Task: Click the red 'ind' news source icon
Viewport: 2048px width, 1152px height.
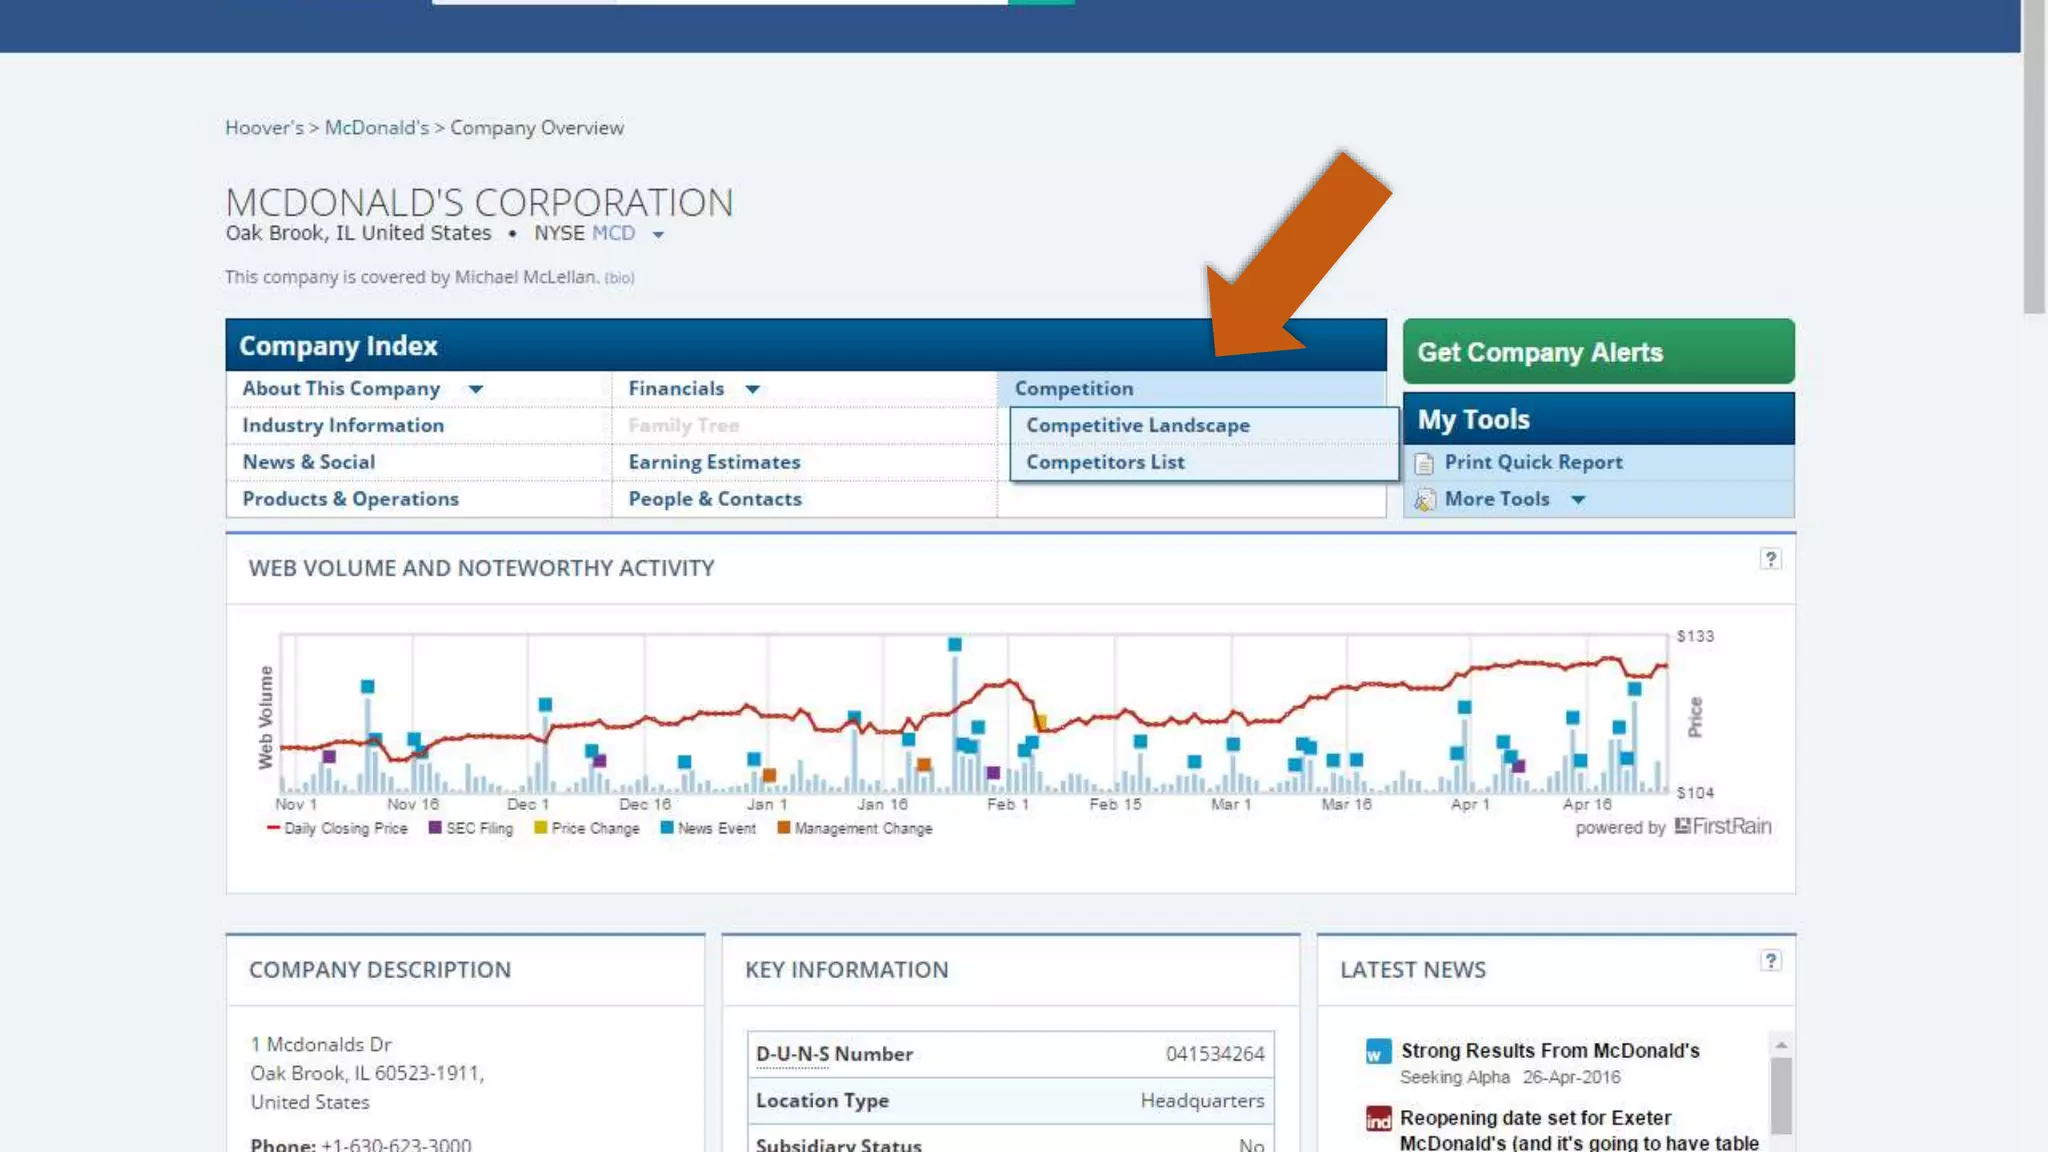Action: pyautogui.click(x=1378, y=1119)
